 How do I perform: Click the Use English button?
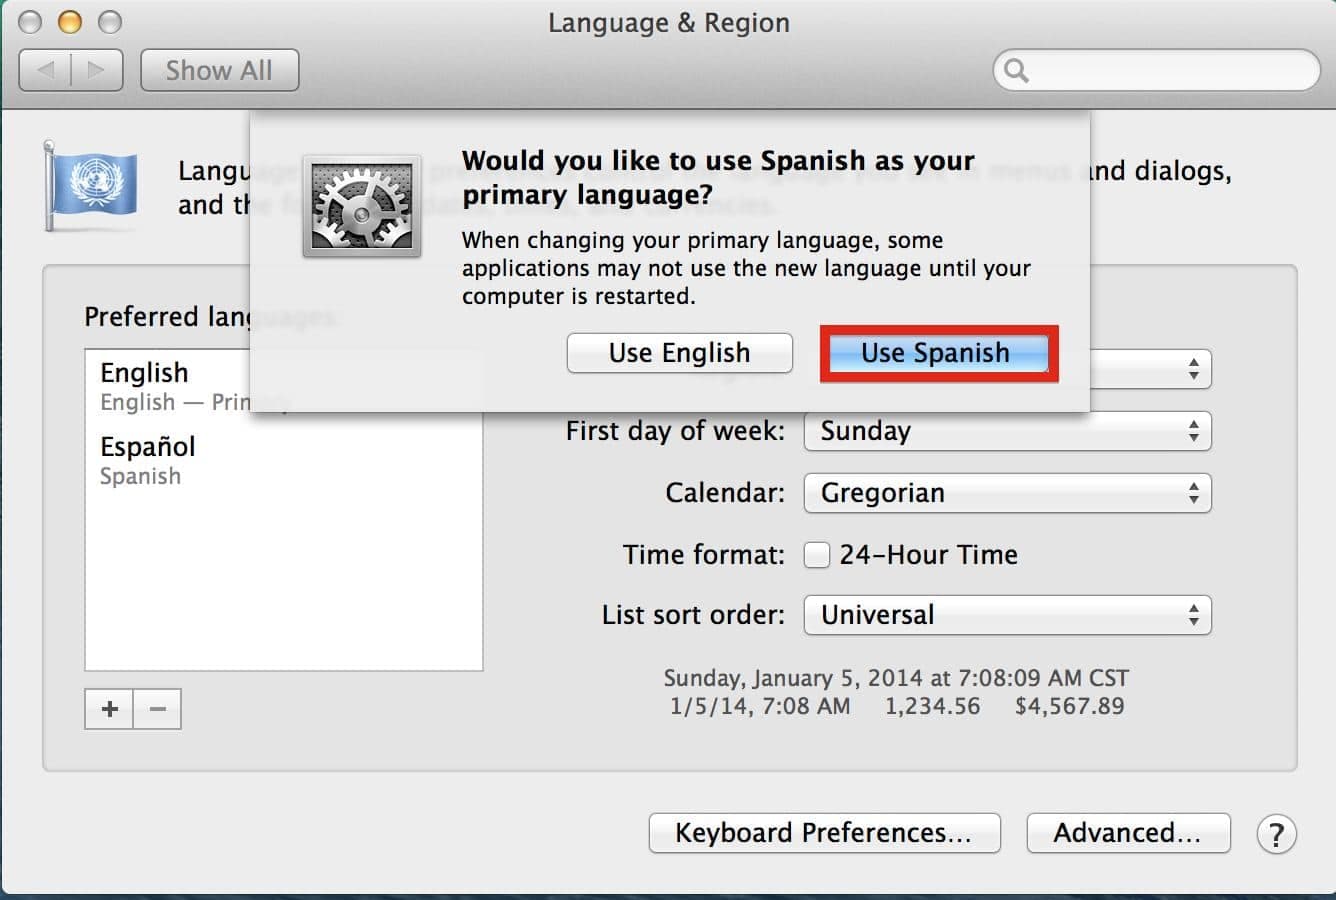[x=679, y=353]
